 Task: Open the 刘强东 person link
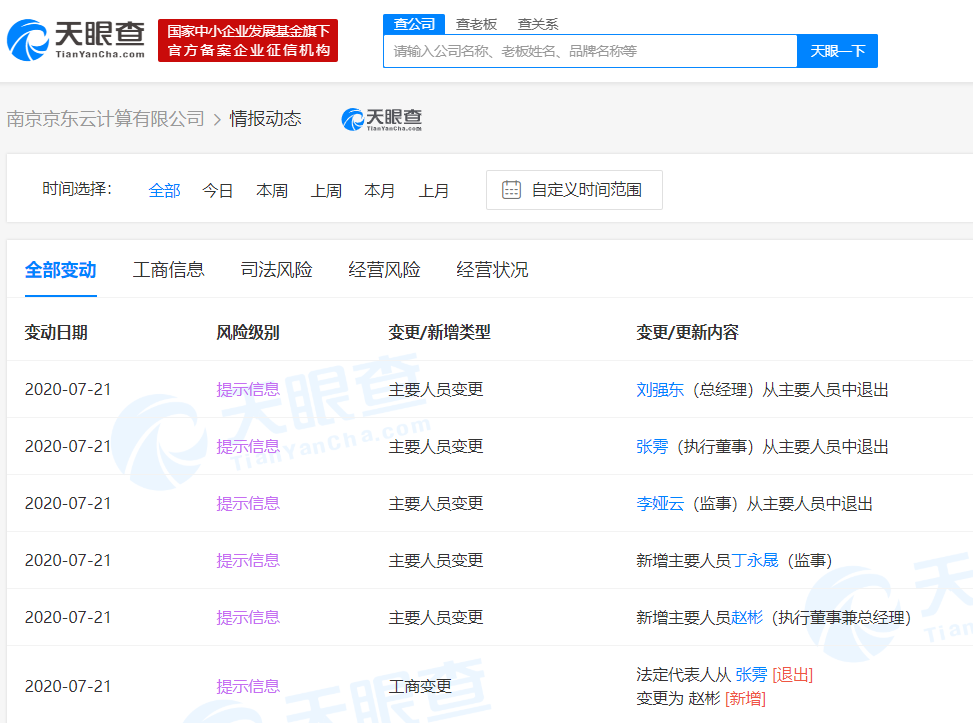(660, 390)
